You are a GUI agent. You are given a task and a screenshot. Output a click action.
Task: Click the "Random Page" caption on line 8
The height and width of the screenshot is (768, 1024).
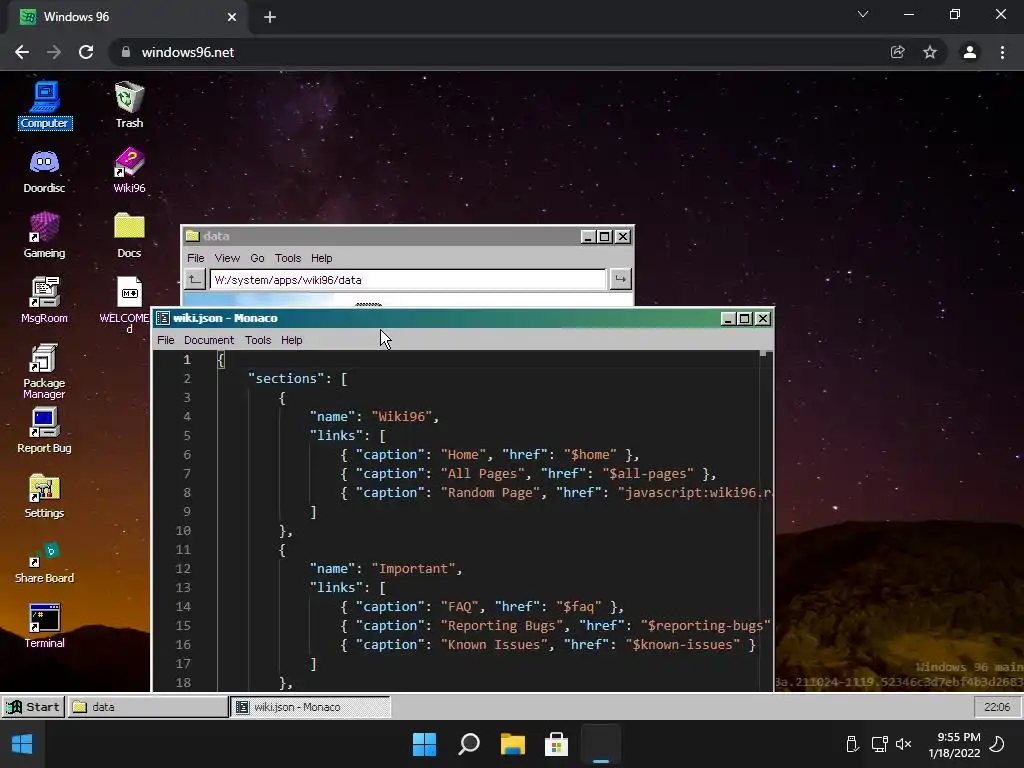click(490, 492)
